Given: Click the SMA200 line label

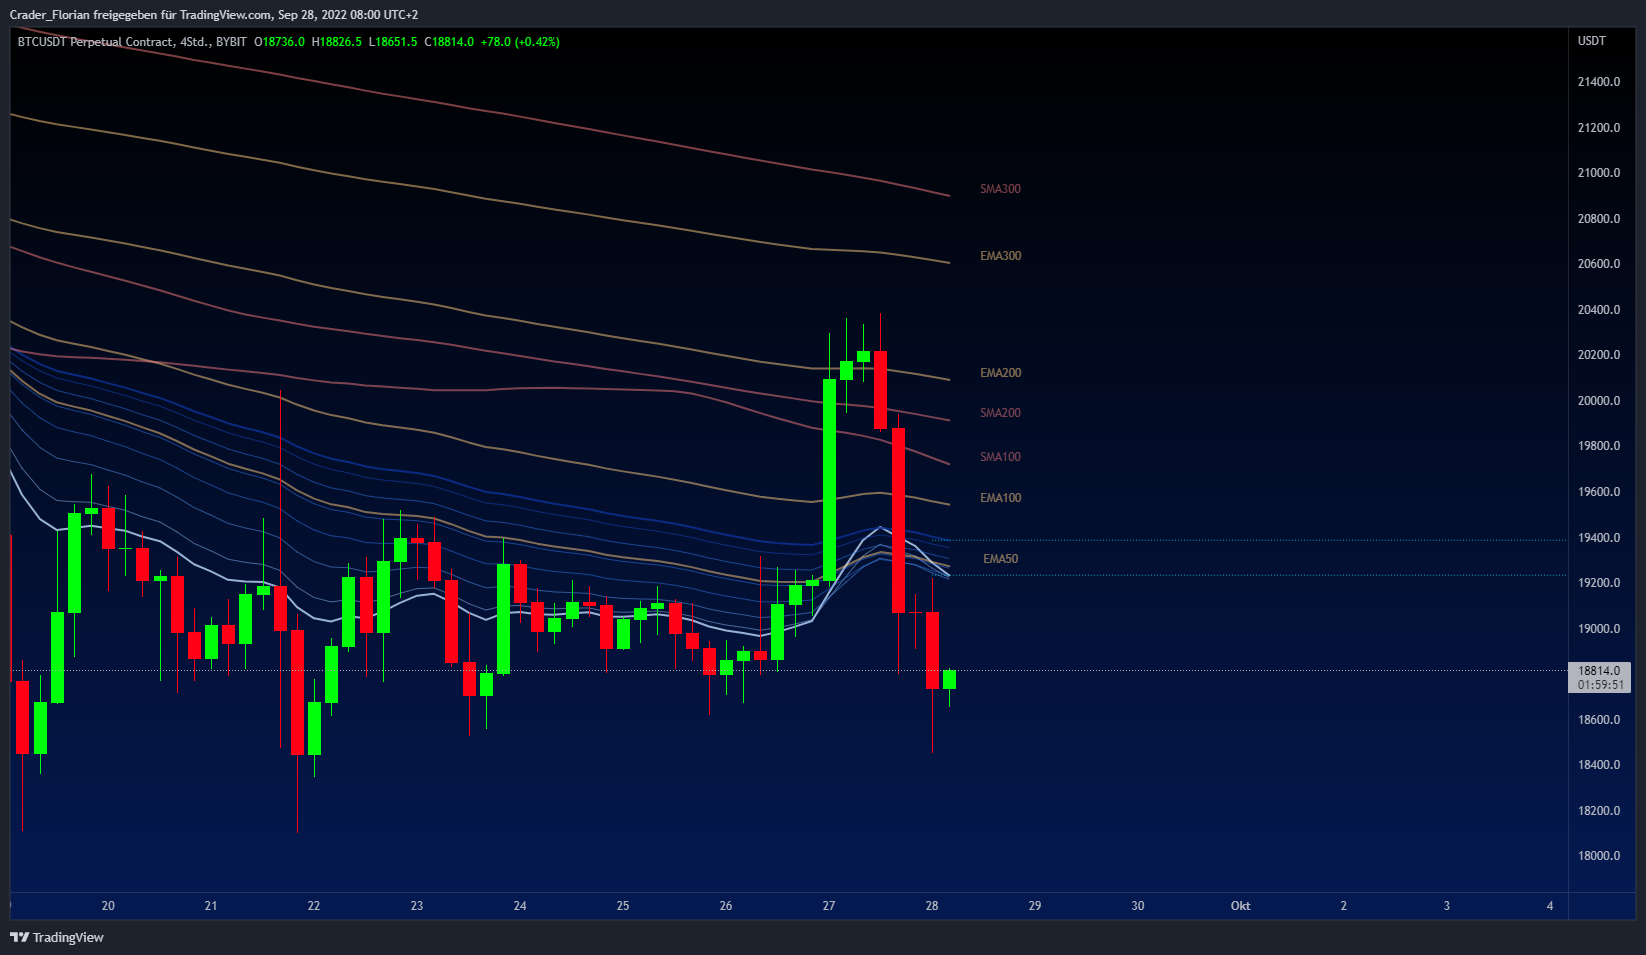Looking at the screenshot, I should [x=1000, y=413].
